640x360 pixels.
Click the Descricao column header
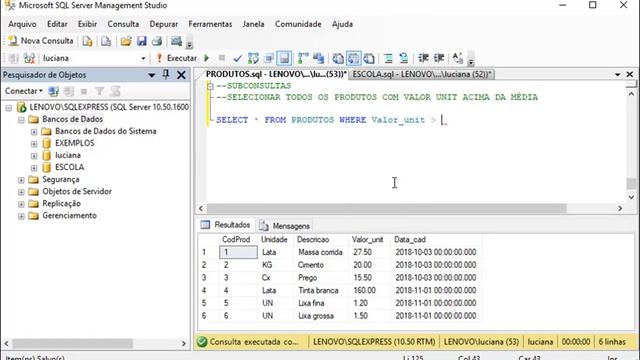321,240
